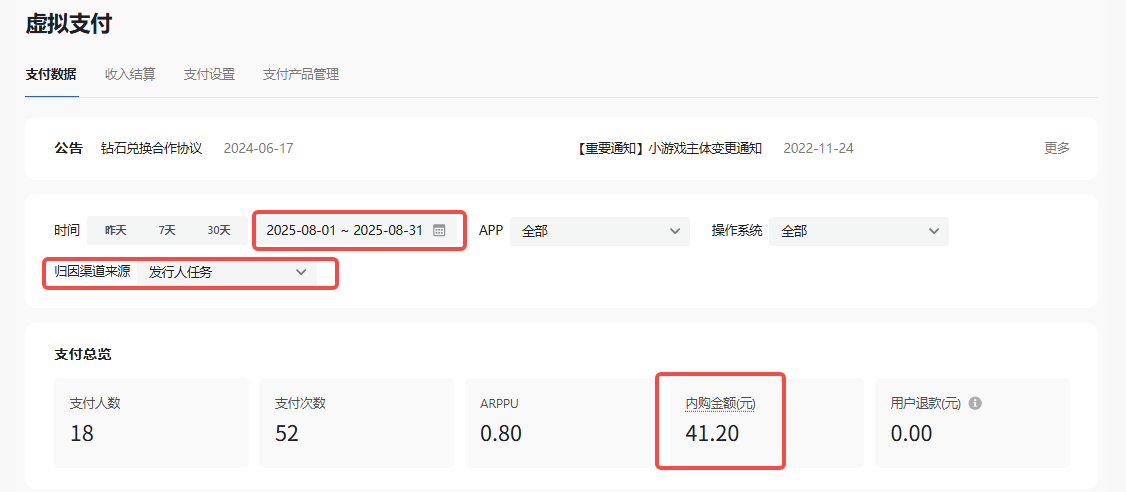This screenshot has width=1126, height=492.
Task: Switch to the 收入结算 tab
Action: pos(130,74)
